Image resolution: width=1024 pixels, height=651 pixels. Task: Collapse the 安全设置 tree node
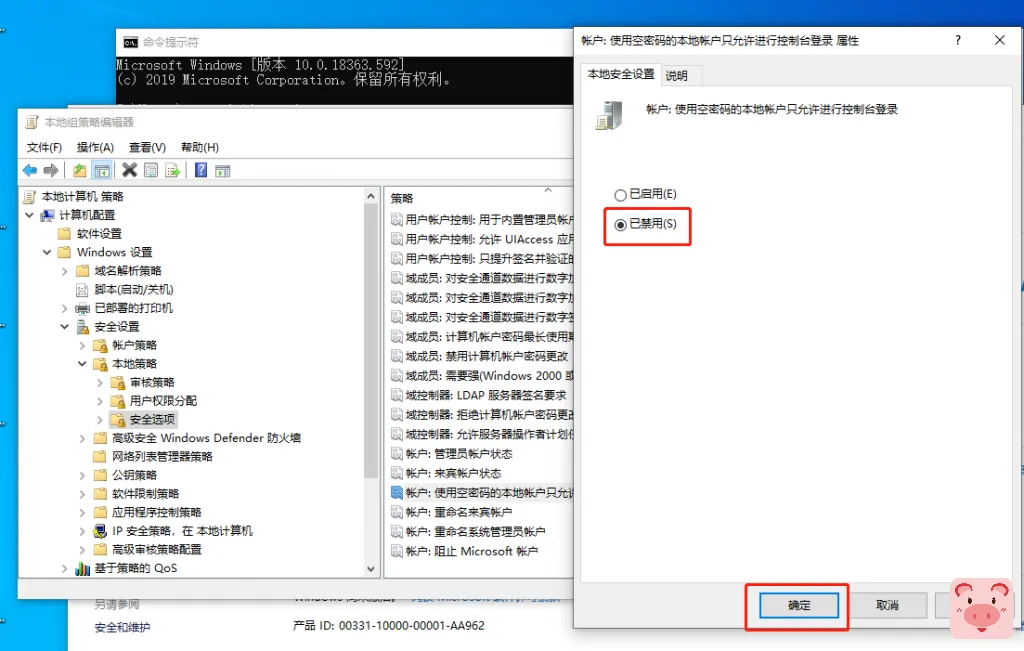[x=64, y=326]
